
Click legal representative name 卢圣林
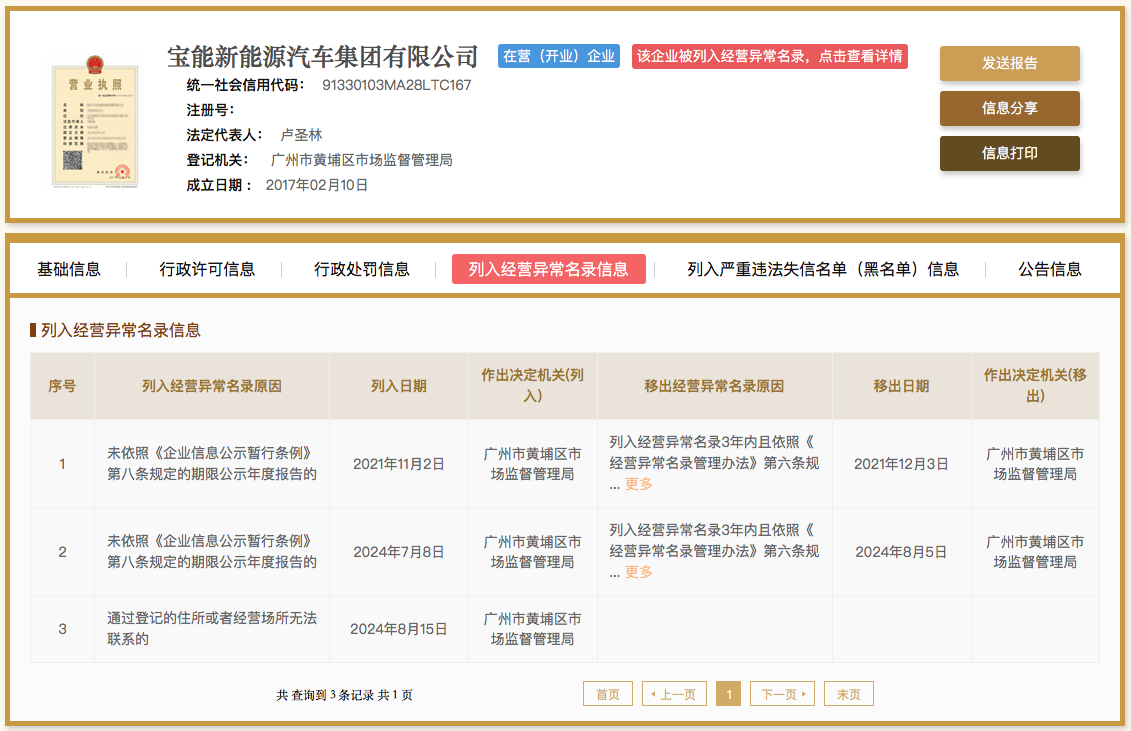(301, 135)
